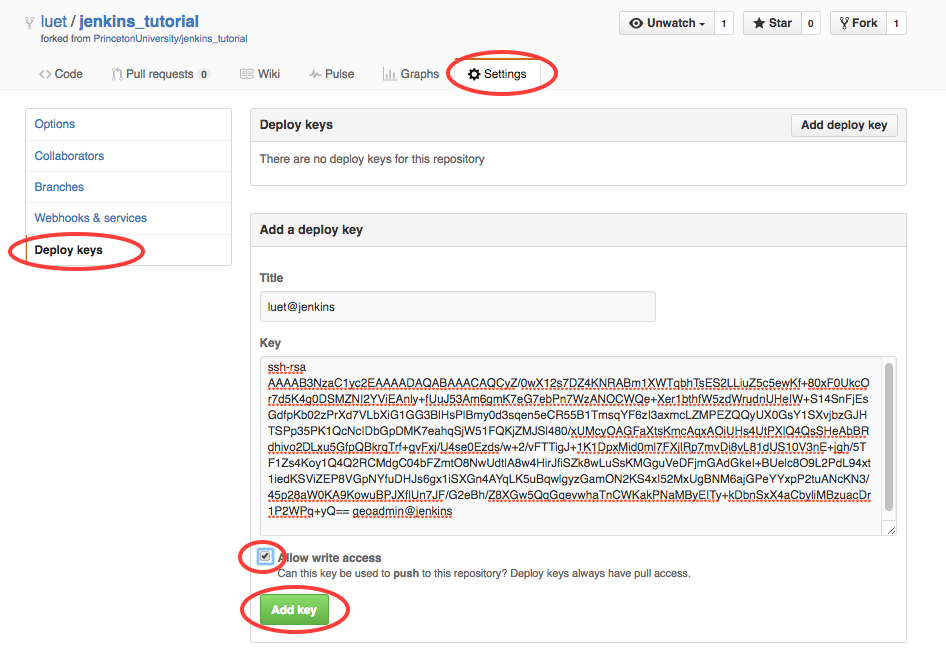Click the 'Add a deploy key' heading
Viewport: 946px width, 659px height.
pos(311,229)
